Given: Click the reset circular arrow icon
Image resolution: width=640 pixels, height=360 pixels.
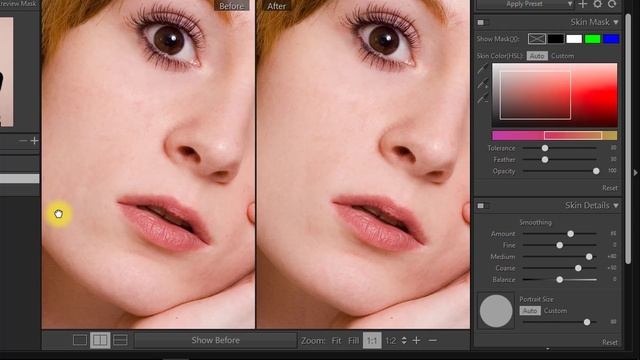Looking at the screenshot, I should [x=612, y=4].
